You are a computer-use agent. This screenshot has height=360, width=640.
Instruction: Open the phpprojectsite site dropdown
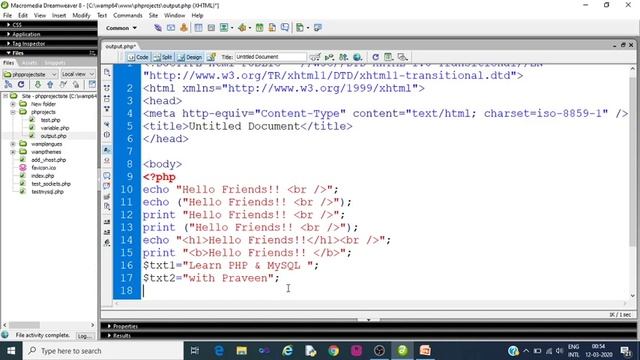[x=30, y=74]
